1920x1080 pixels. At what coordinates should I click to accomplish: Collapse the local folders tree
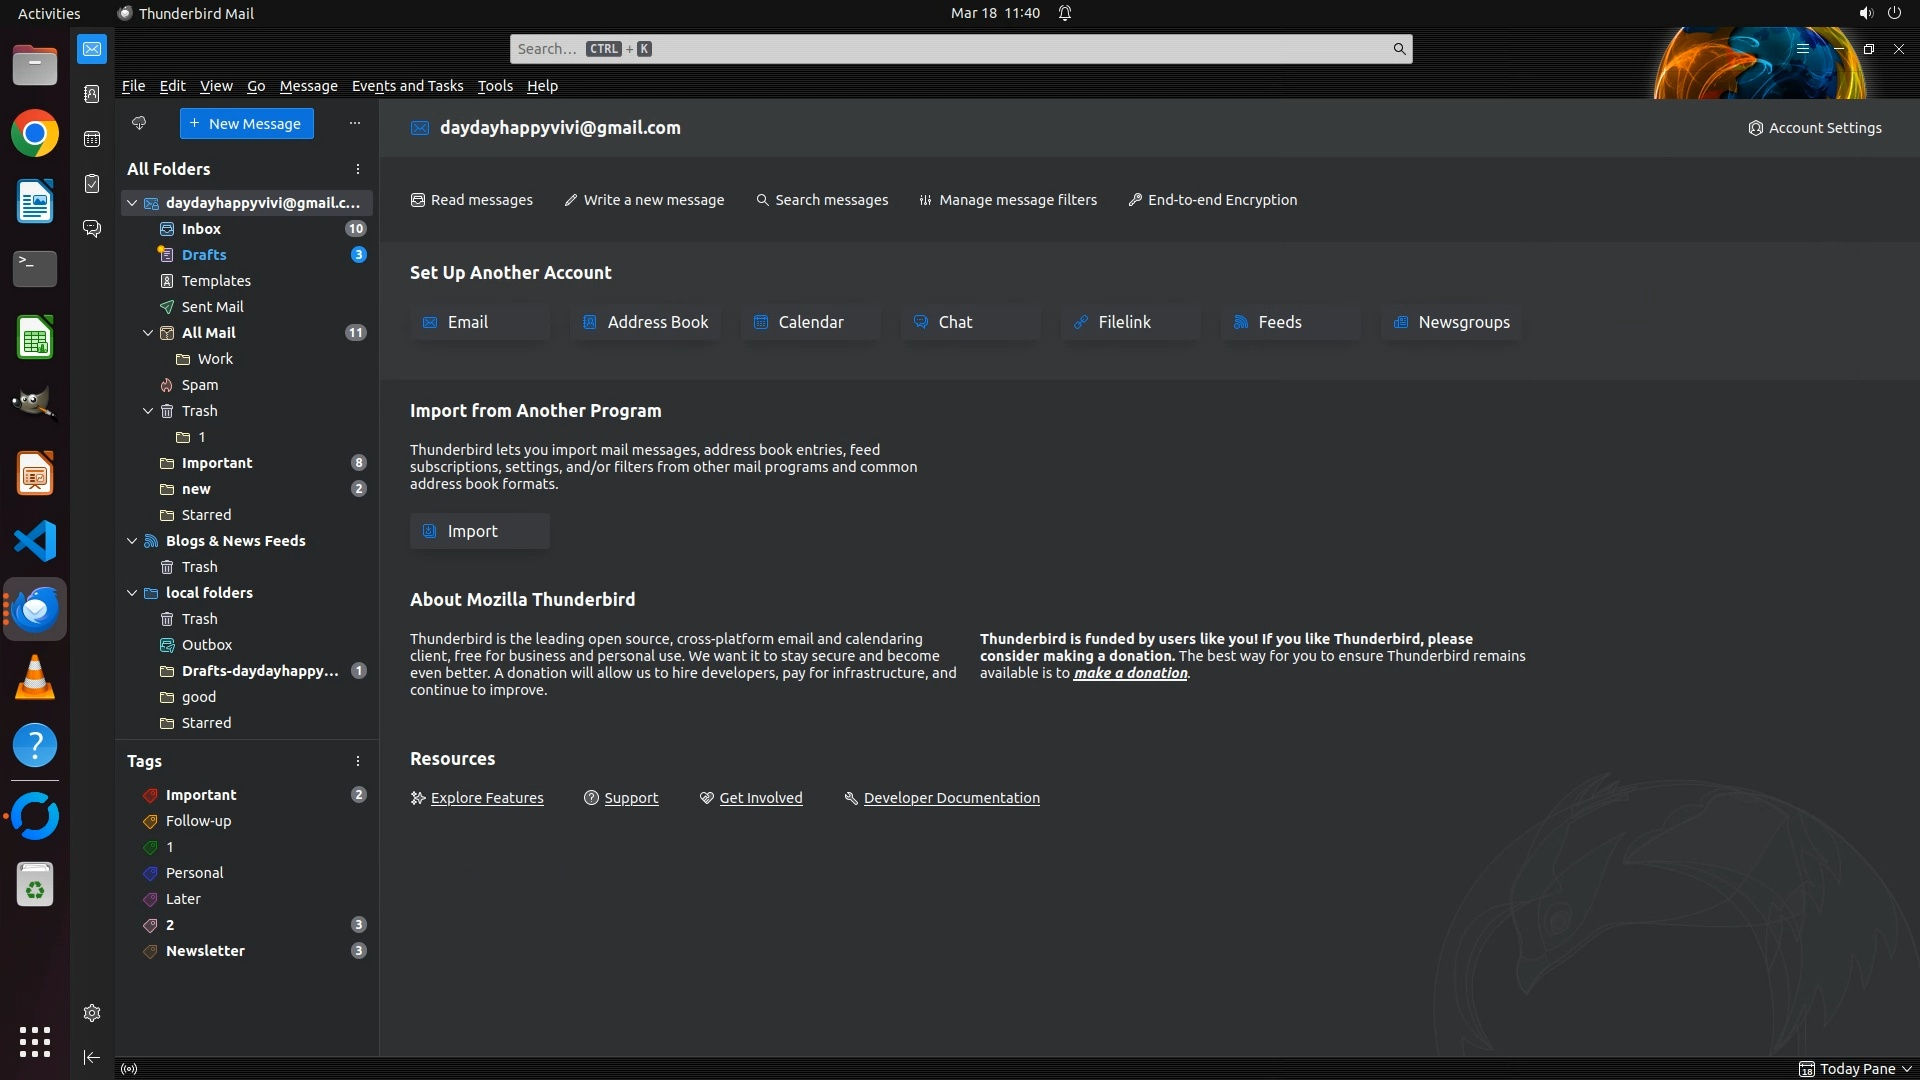click(x=132, y=593)
